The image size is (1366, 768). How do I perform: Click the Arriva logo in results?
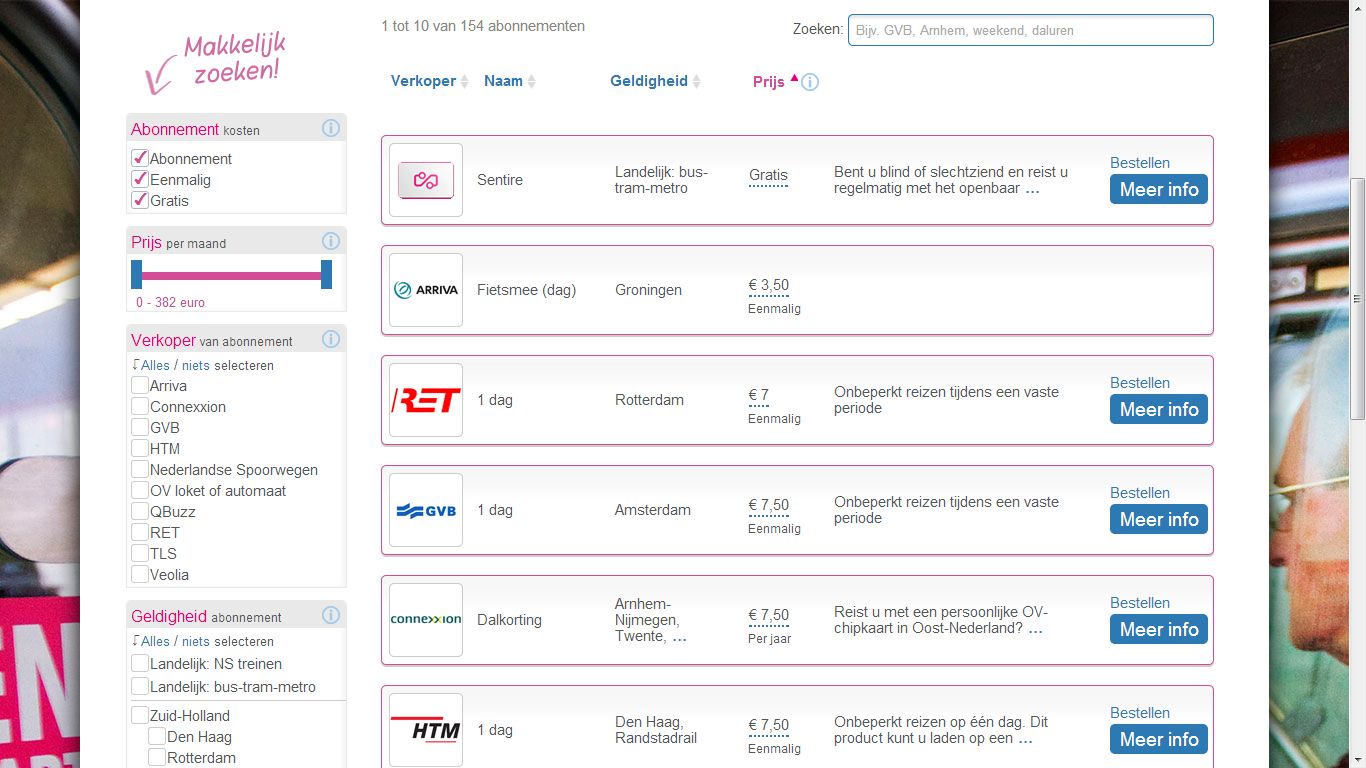[x=426, y=290]
